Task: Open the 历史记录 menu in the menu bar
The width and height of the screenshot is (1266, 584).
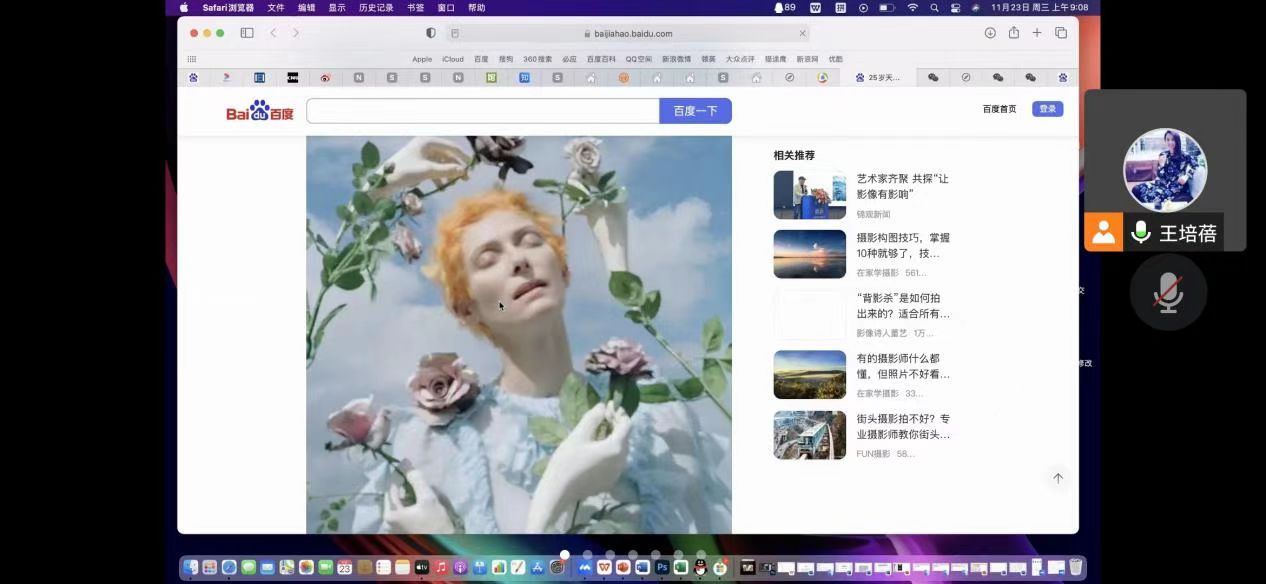Action: coord(376,7)
